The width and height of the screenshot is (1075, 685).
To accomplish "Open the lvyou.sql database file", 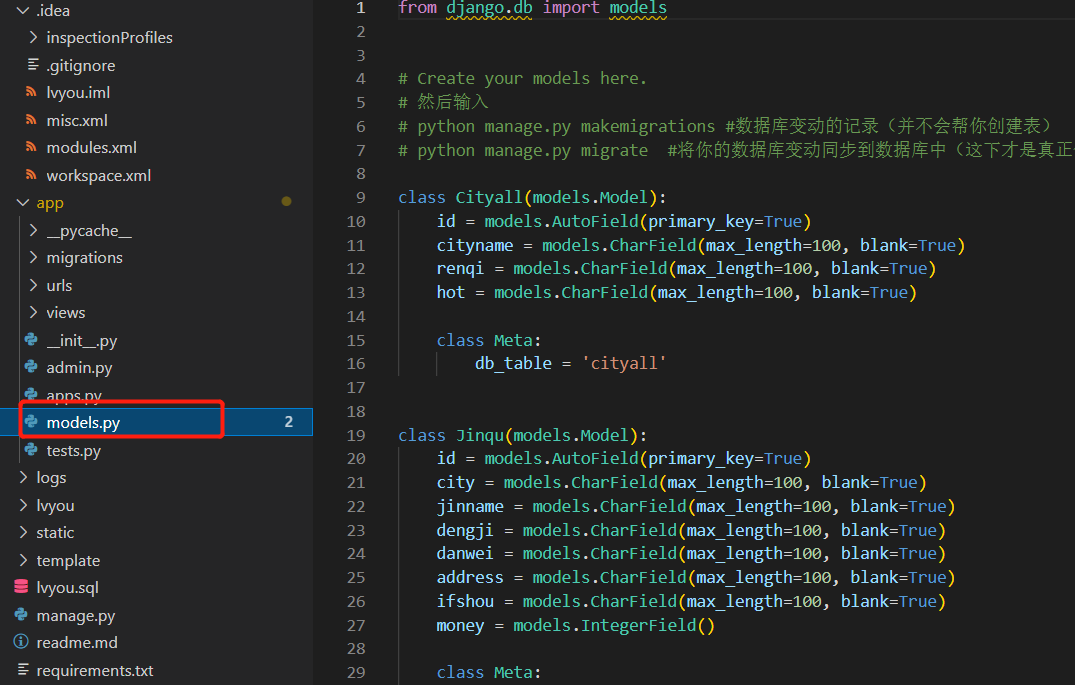I will click(68, 588).
